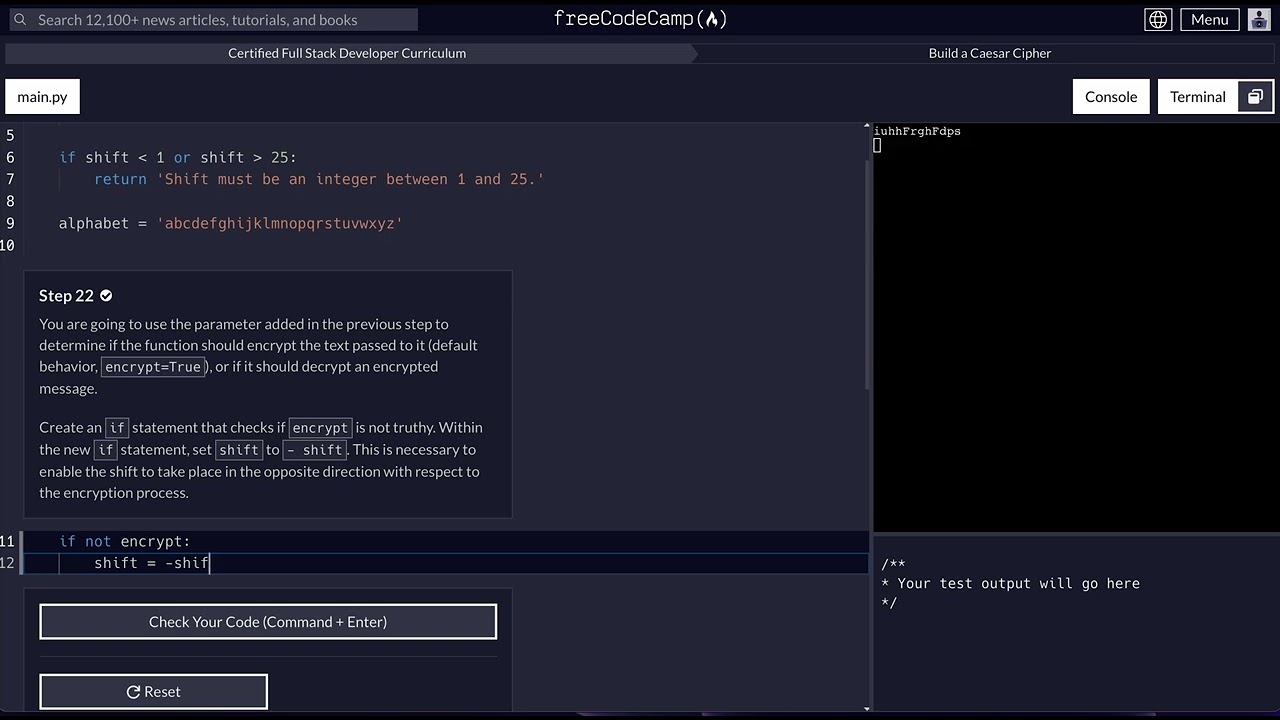Viewport: 1280px width, 720px height.
Task: Click line number 11 in the gutter
Action: [x=7, y=541]
